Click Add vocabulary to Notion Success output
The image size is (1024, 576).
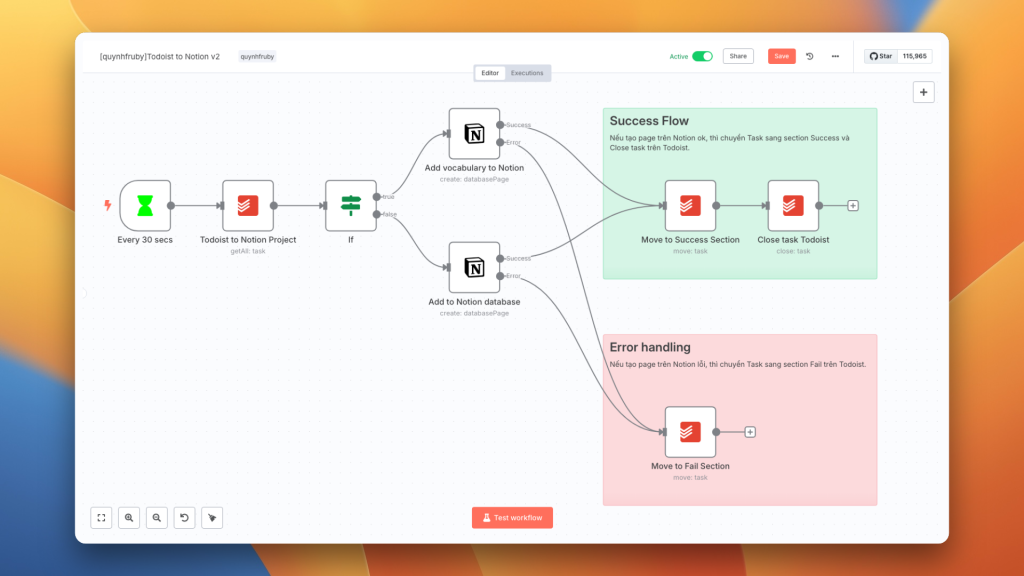coord(500,125)
